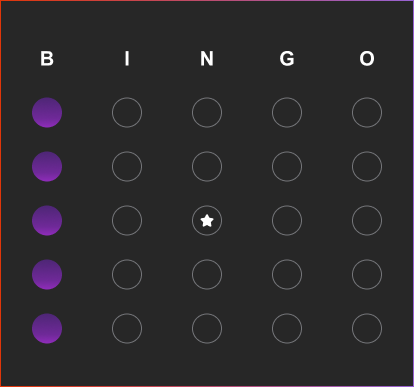Image resolution: width=414 pixels, height=387 pixels.
Task: Click the star free space in center
Action: tap(207, 221)
